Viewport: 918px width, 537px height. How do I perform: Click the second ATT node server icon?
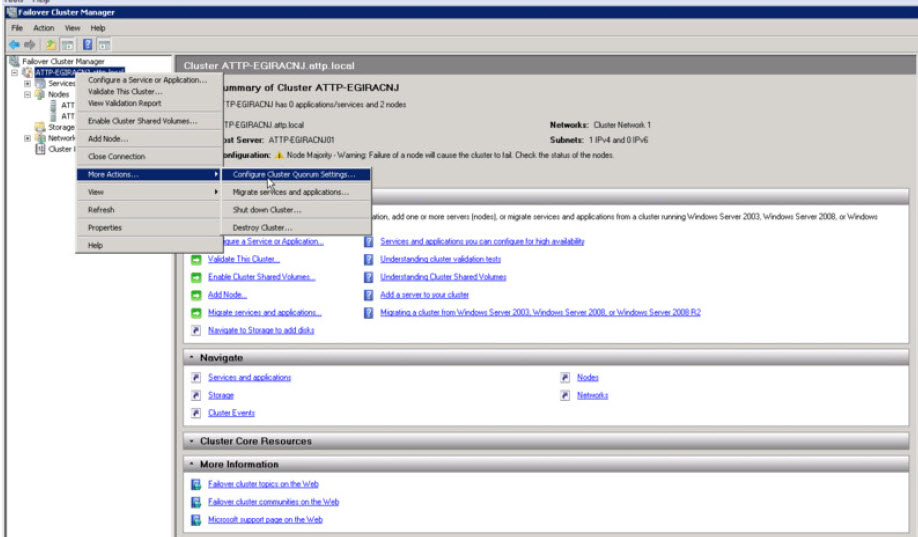click(x=53, y=116)
